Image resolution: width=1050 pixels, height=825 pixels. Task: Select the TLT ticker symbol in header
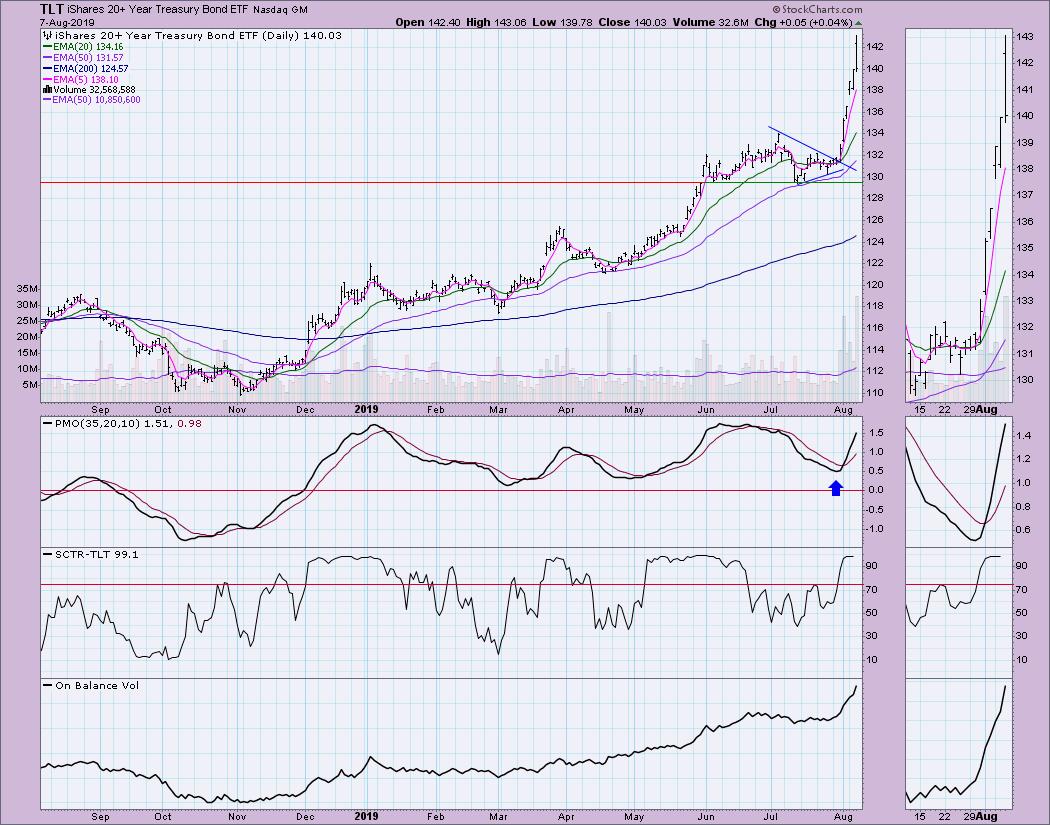click(x=52, y=9)
